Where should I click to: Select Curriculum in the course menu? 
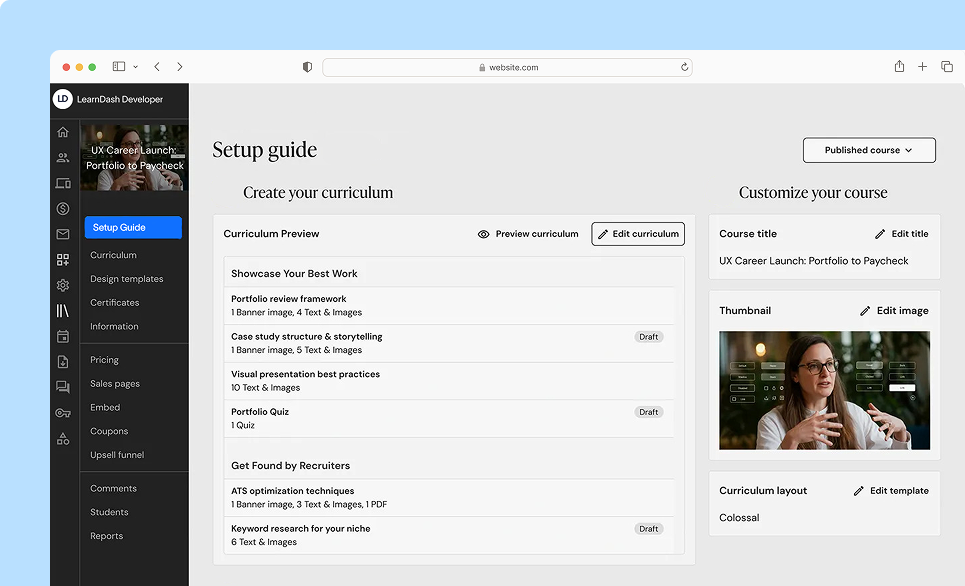coord(113,255)
